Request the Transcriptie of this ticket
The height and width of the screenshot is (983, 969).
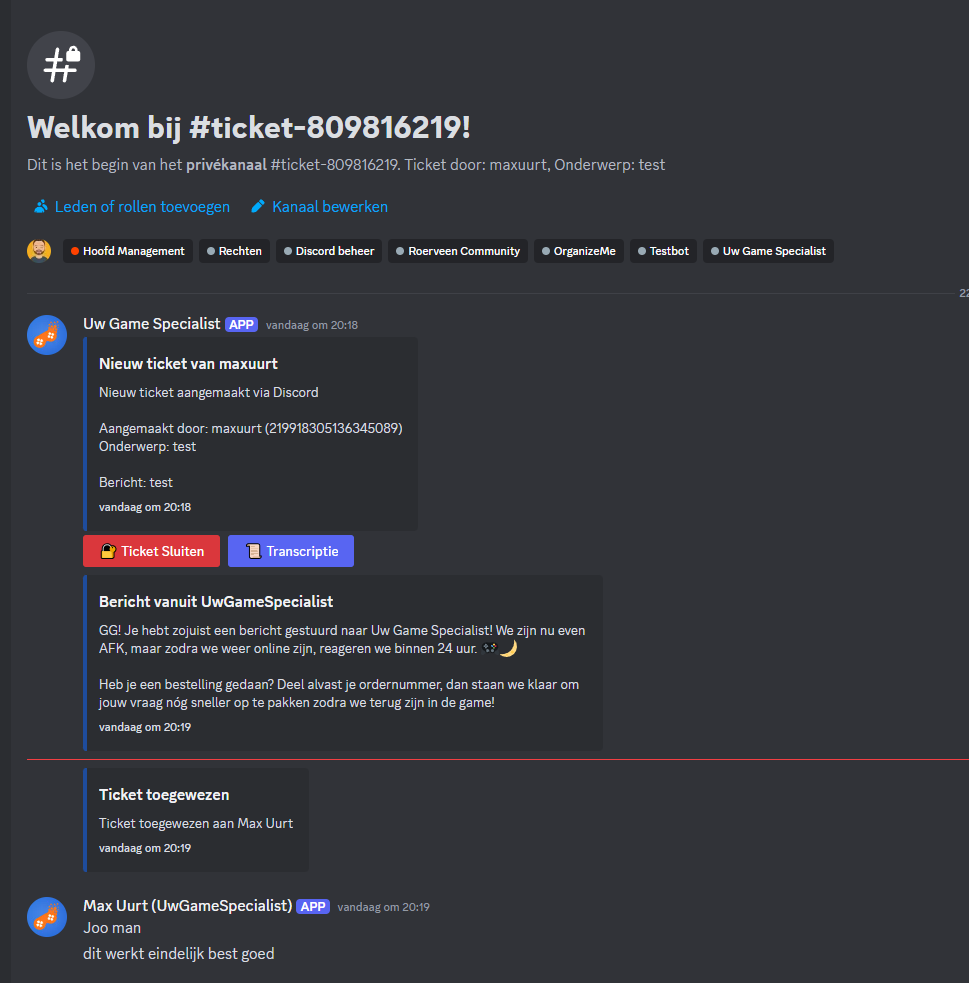click(291, 551)
